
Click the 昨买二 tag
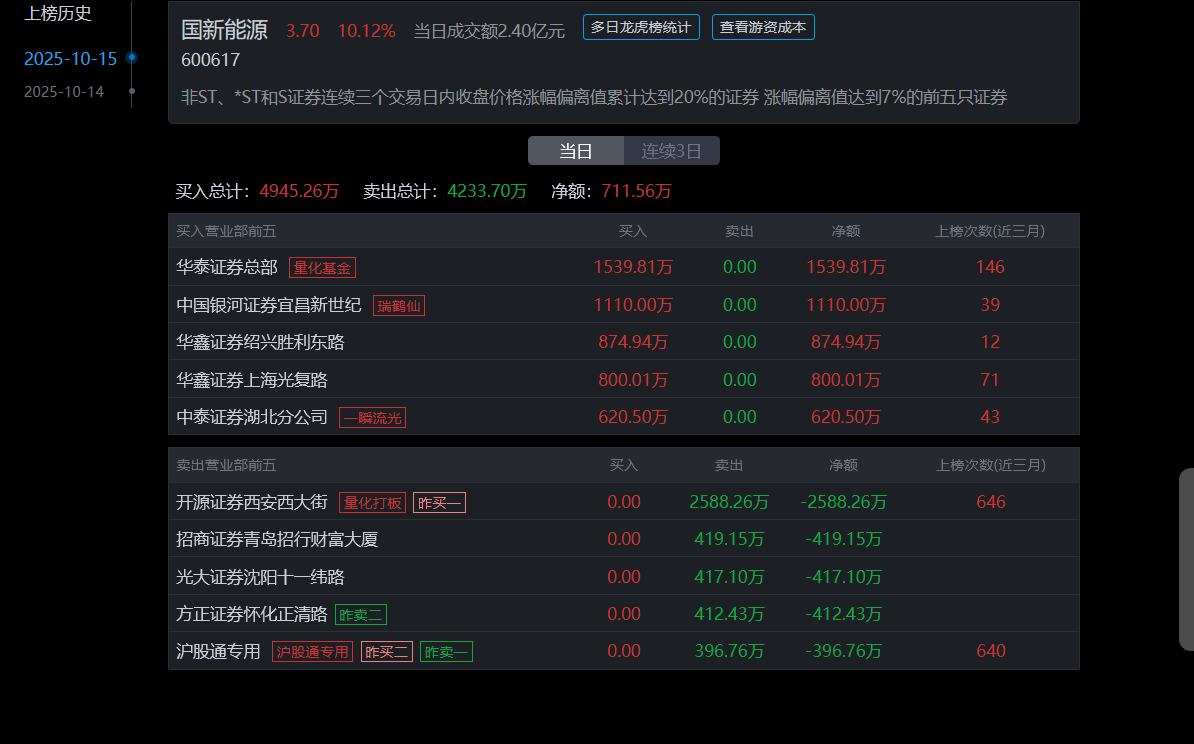(x=387, y=652)
